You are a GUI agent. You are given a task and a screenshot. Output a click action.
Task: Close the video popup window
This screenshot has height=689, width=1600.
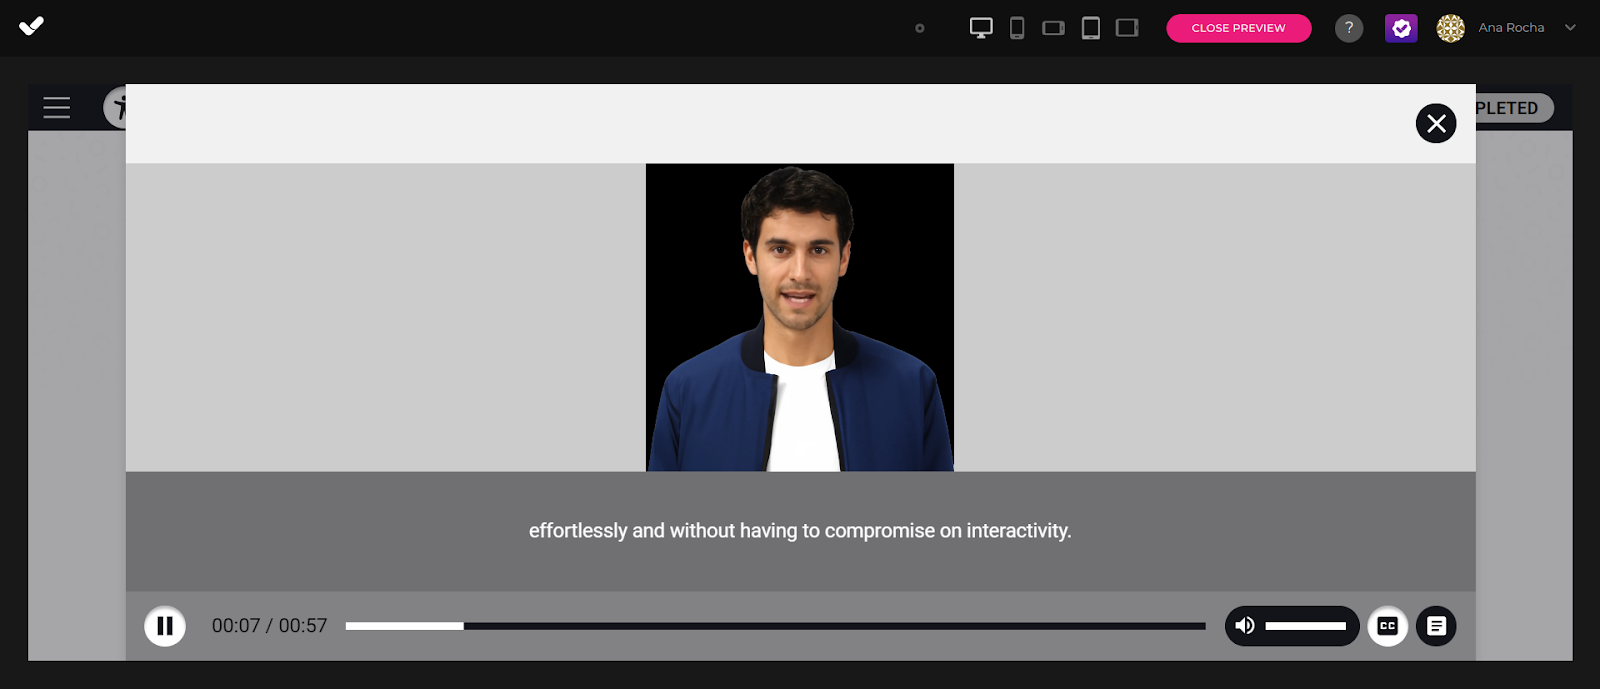(x=1436, y=123)
